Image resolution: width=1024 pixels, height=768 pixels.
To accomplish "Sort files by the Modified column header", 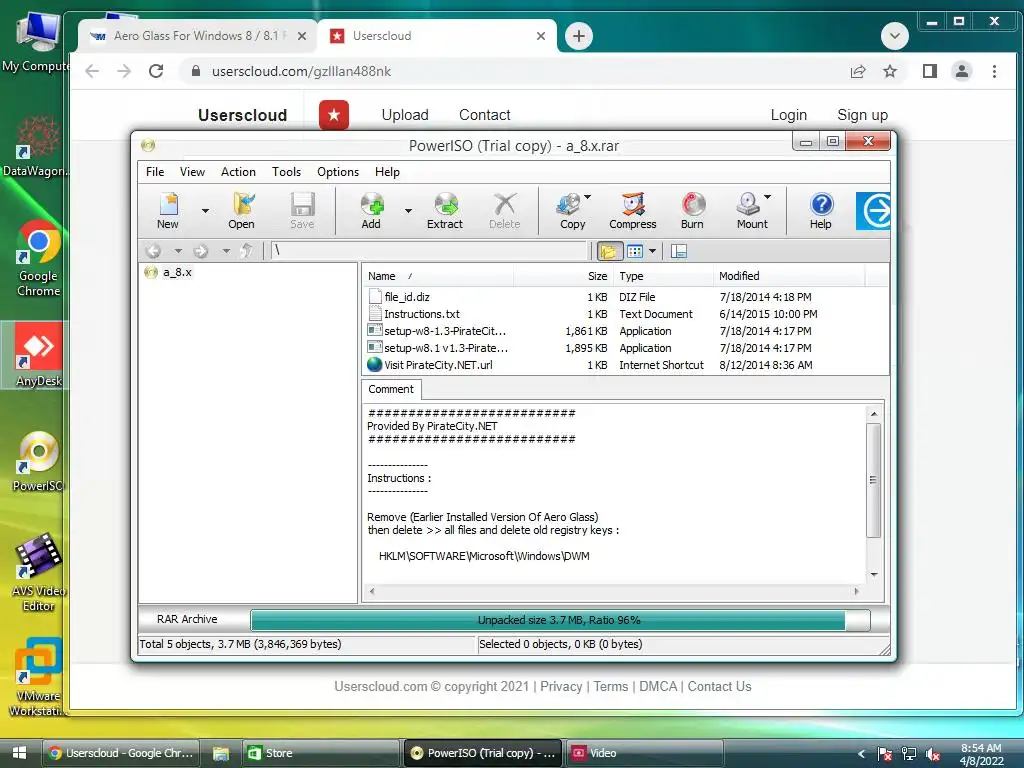I will coord(789,276).
